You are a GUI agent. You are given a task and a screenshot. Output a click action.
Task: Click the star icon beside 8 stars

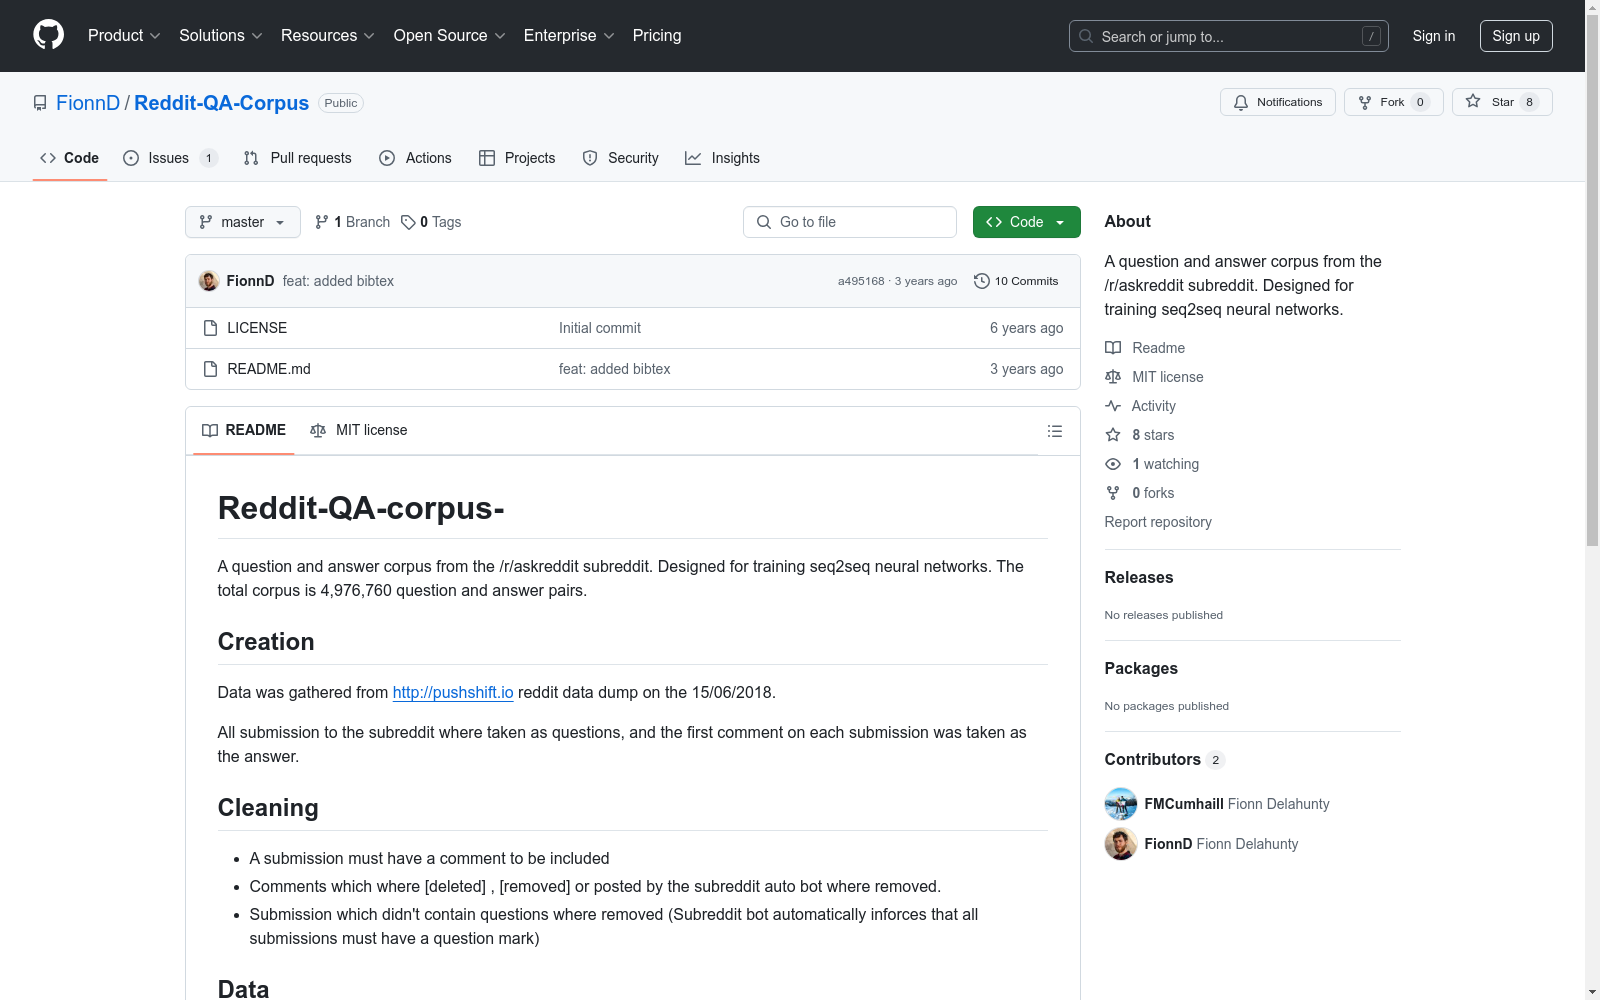[1113, 435]
